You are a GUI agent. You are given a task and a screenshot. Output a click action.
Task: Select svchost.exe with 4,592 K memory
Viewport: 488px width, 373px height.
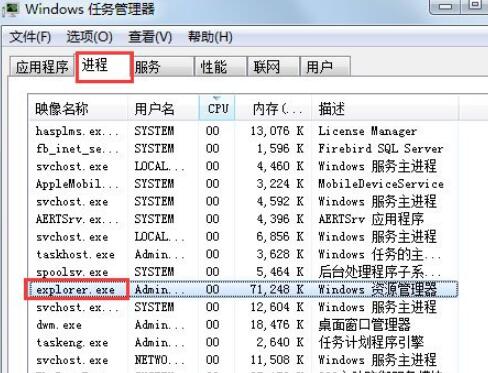click(244, 202)
